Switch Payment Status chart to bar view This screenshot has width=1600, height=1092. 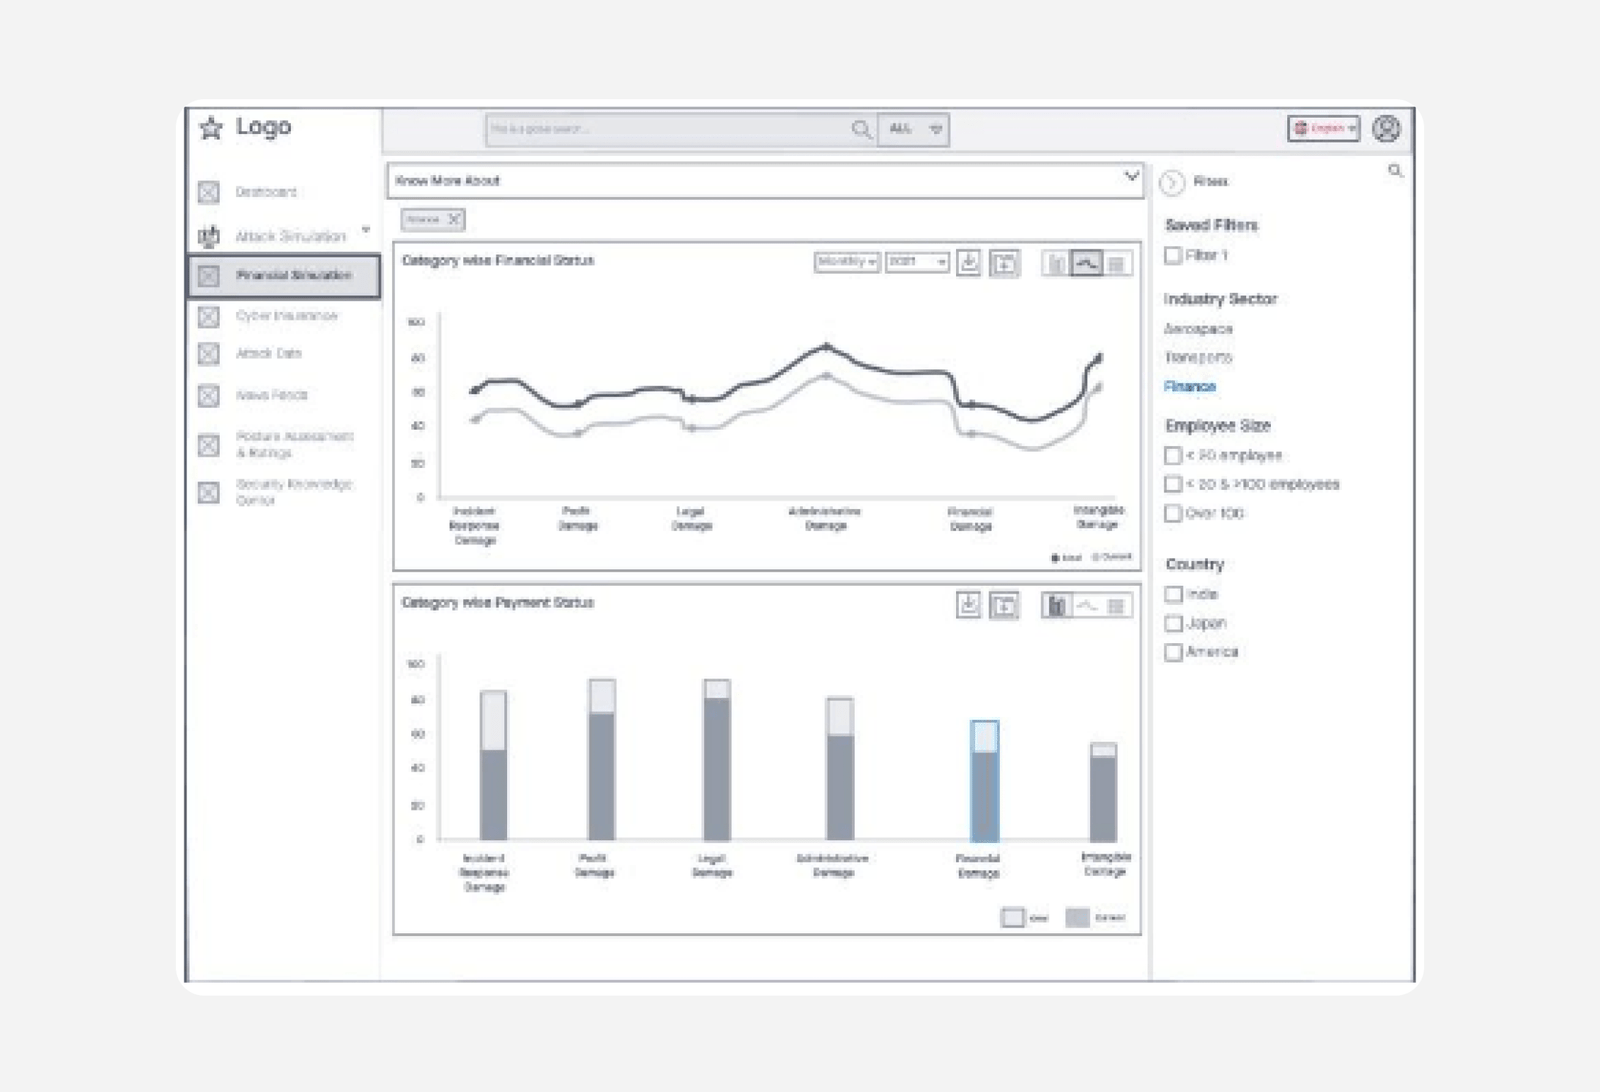(x=1056, y=605)
